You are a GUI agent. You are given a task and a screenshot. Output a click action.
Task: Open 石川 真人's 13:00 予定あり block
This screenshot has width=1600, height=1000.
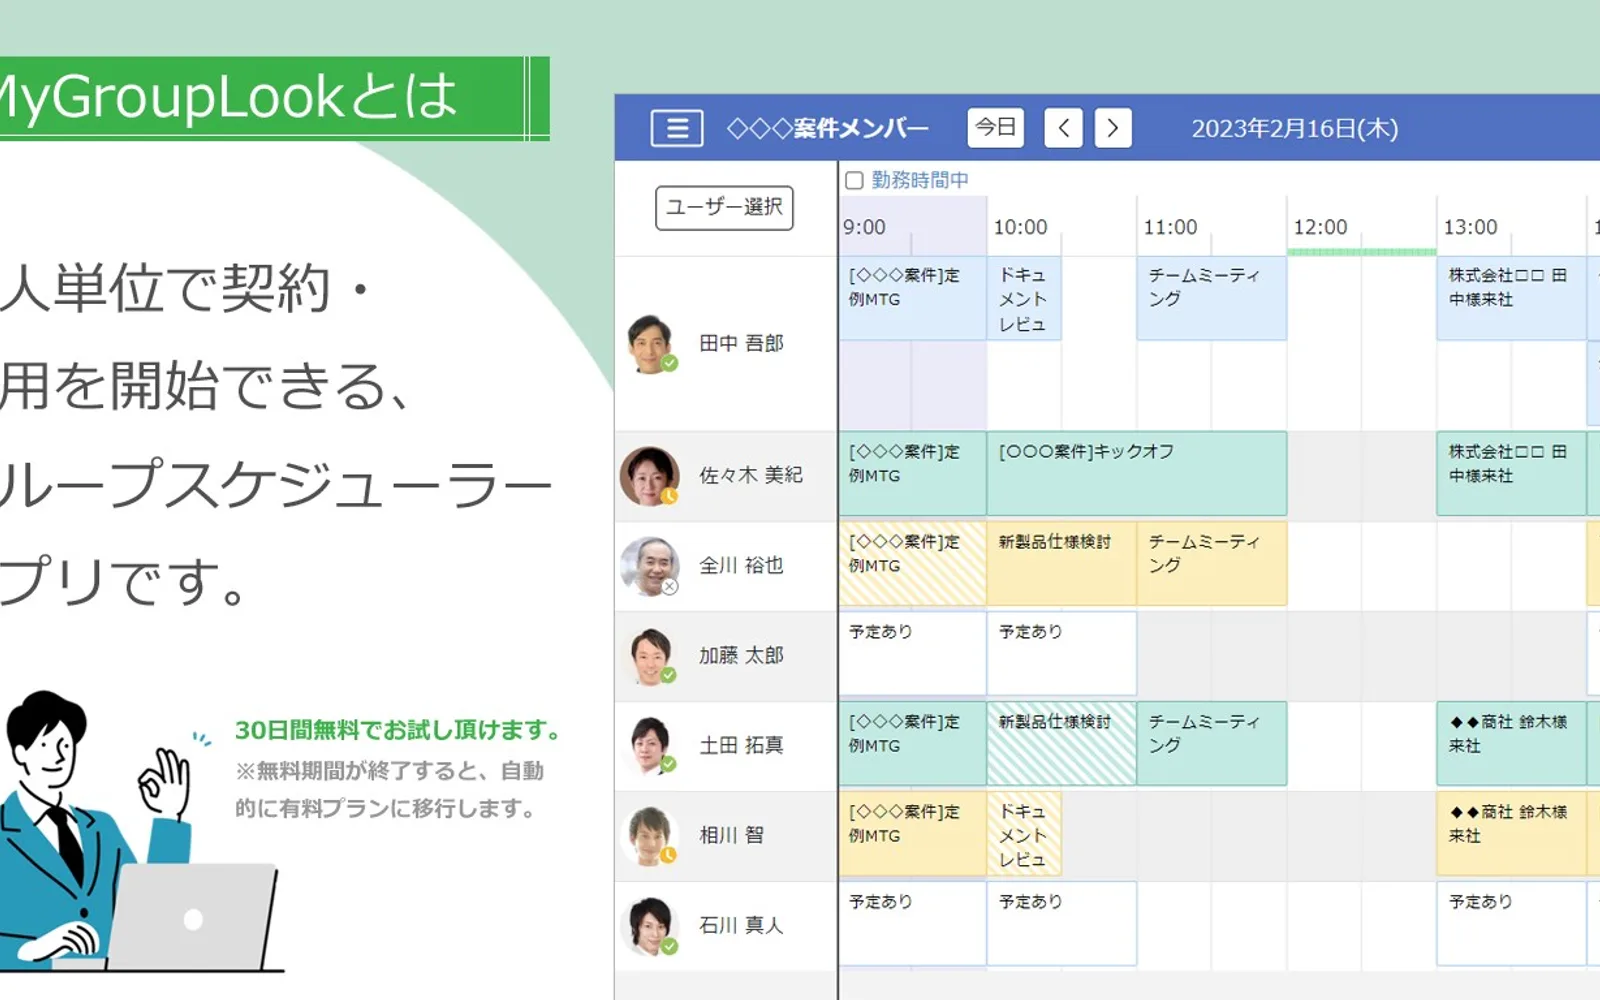[1511, 924]
